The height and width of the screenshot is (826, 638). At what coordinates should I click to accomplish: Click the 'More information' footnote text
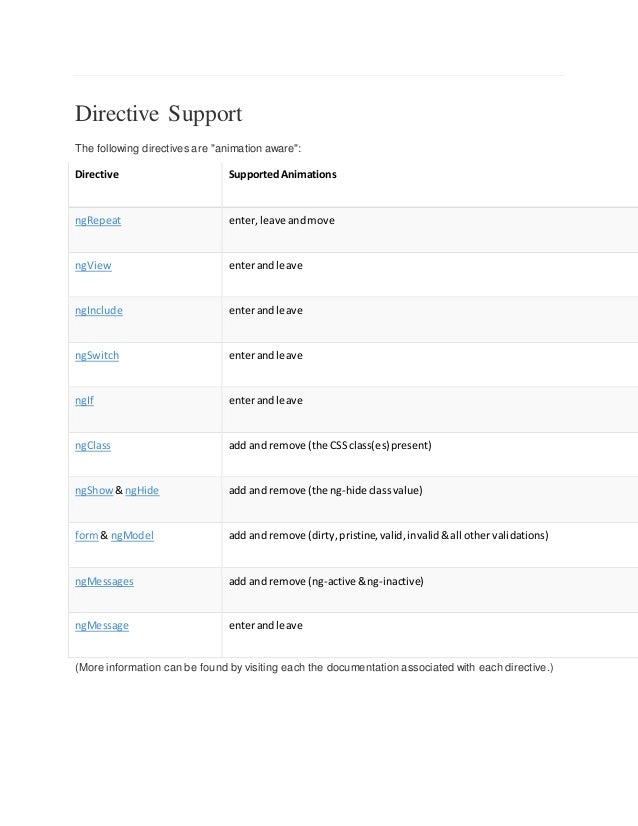coord(314,667)
